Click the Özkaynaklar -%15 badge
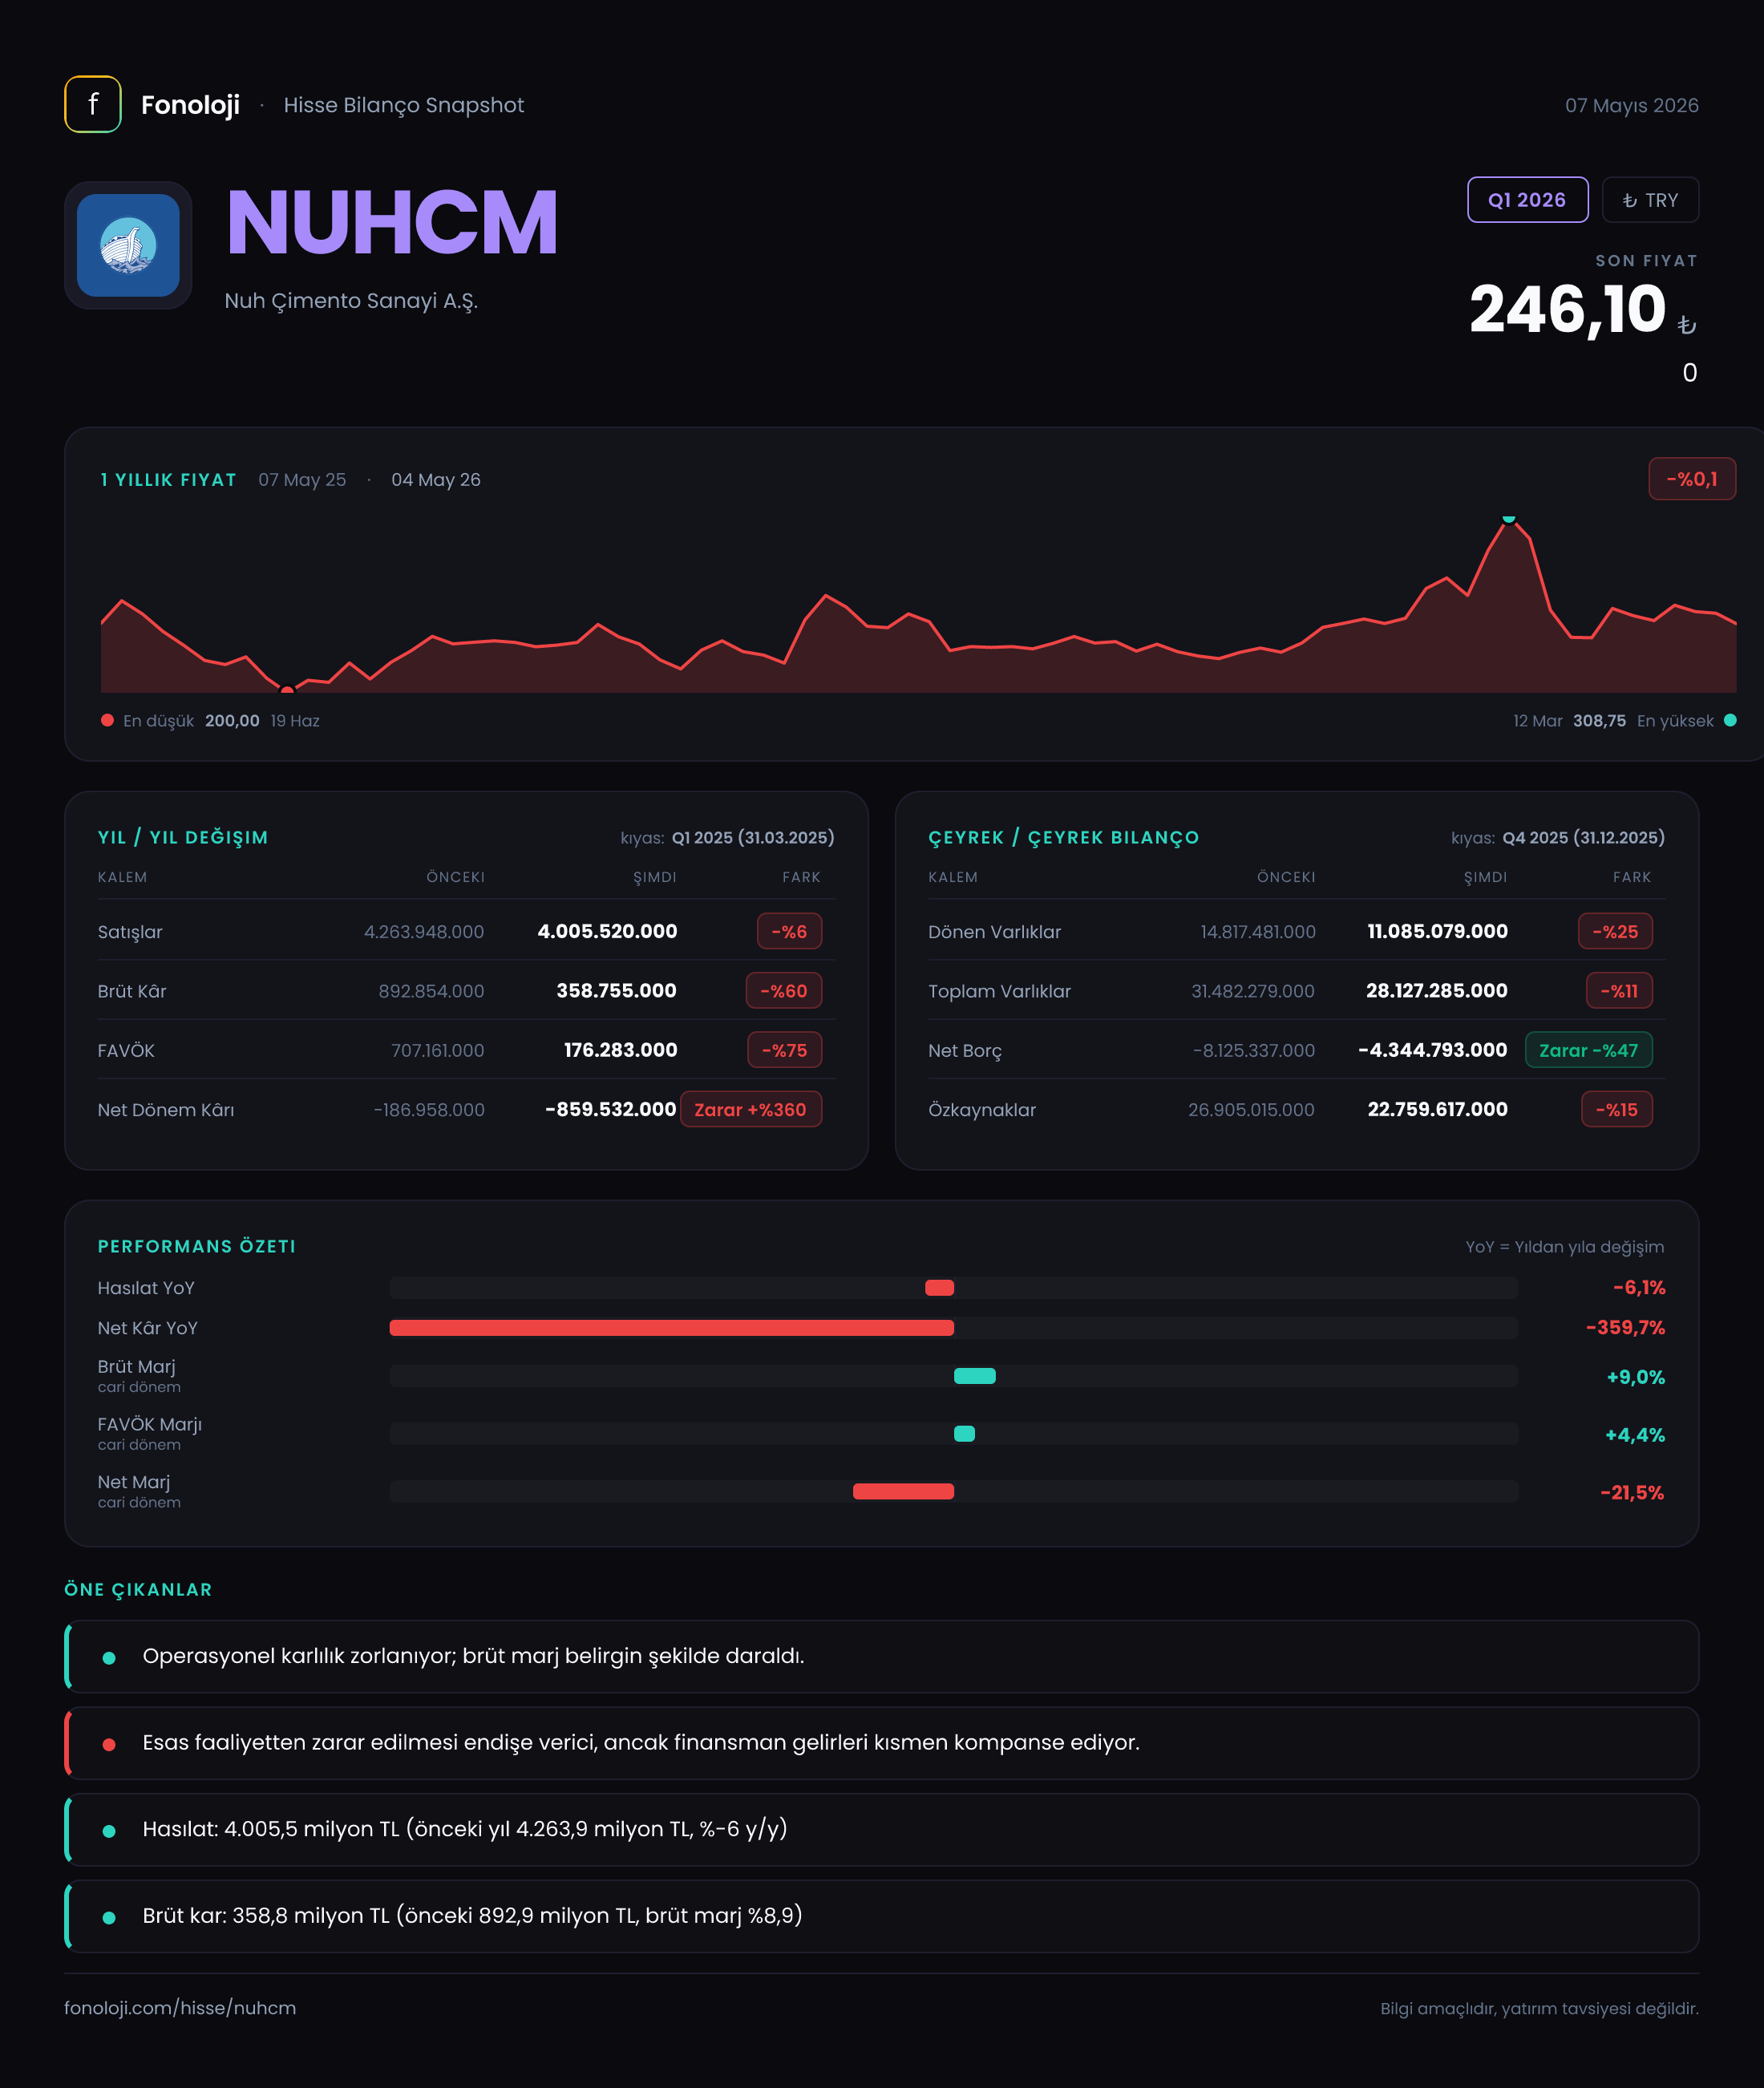 [x=1616, y=1110]
